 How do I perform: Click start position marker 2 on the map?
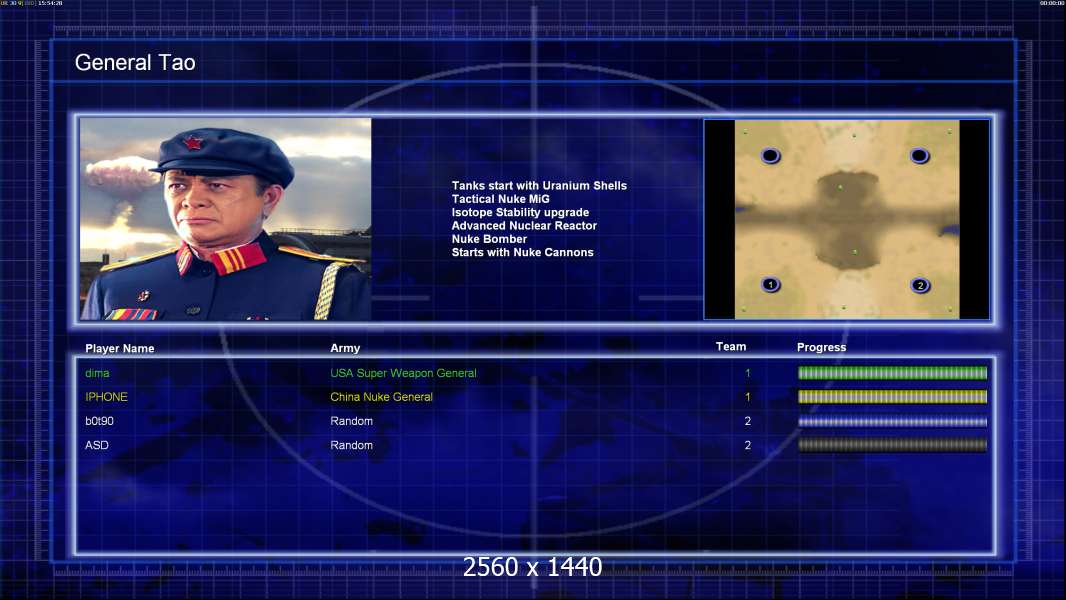pyautogui.click(x=920, y=285)
